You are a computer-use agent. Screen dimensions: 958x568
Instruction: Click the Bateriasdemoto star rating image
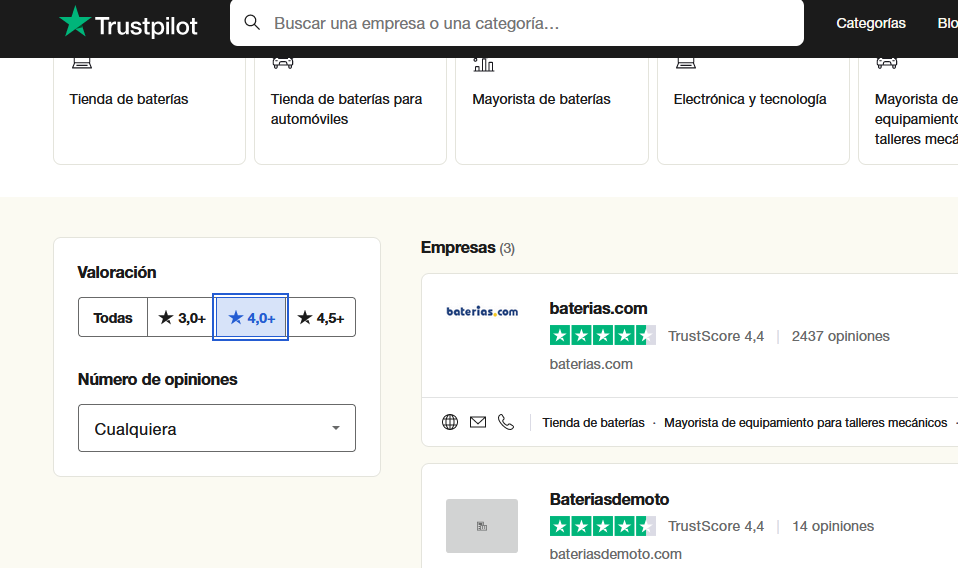coord(602,526)
